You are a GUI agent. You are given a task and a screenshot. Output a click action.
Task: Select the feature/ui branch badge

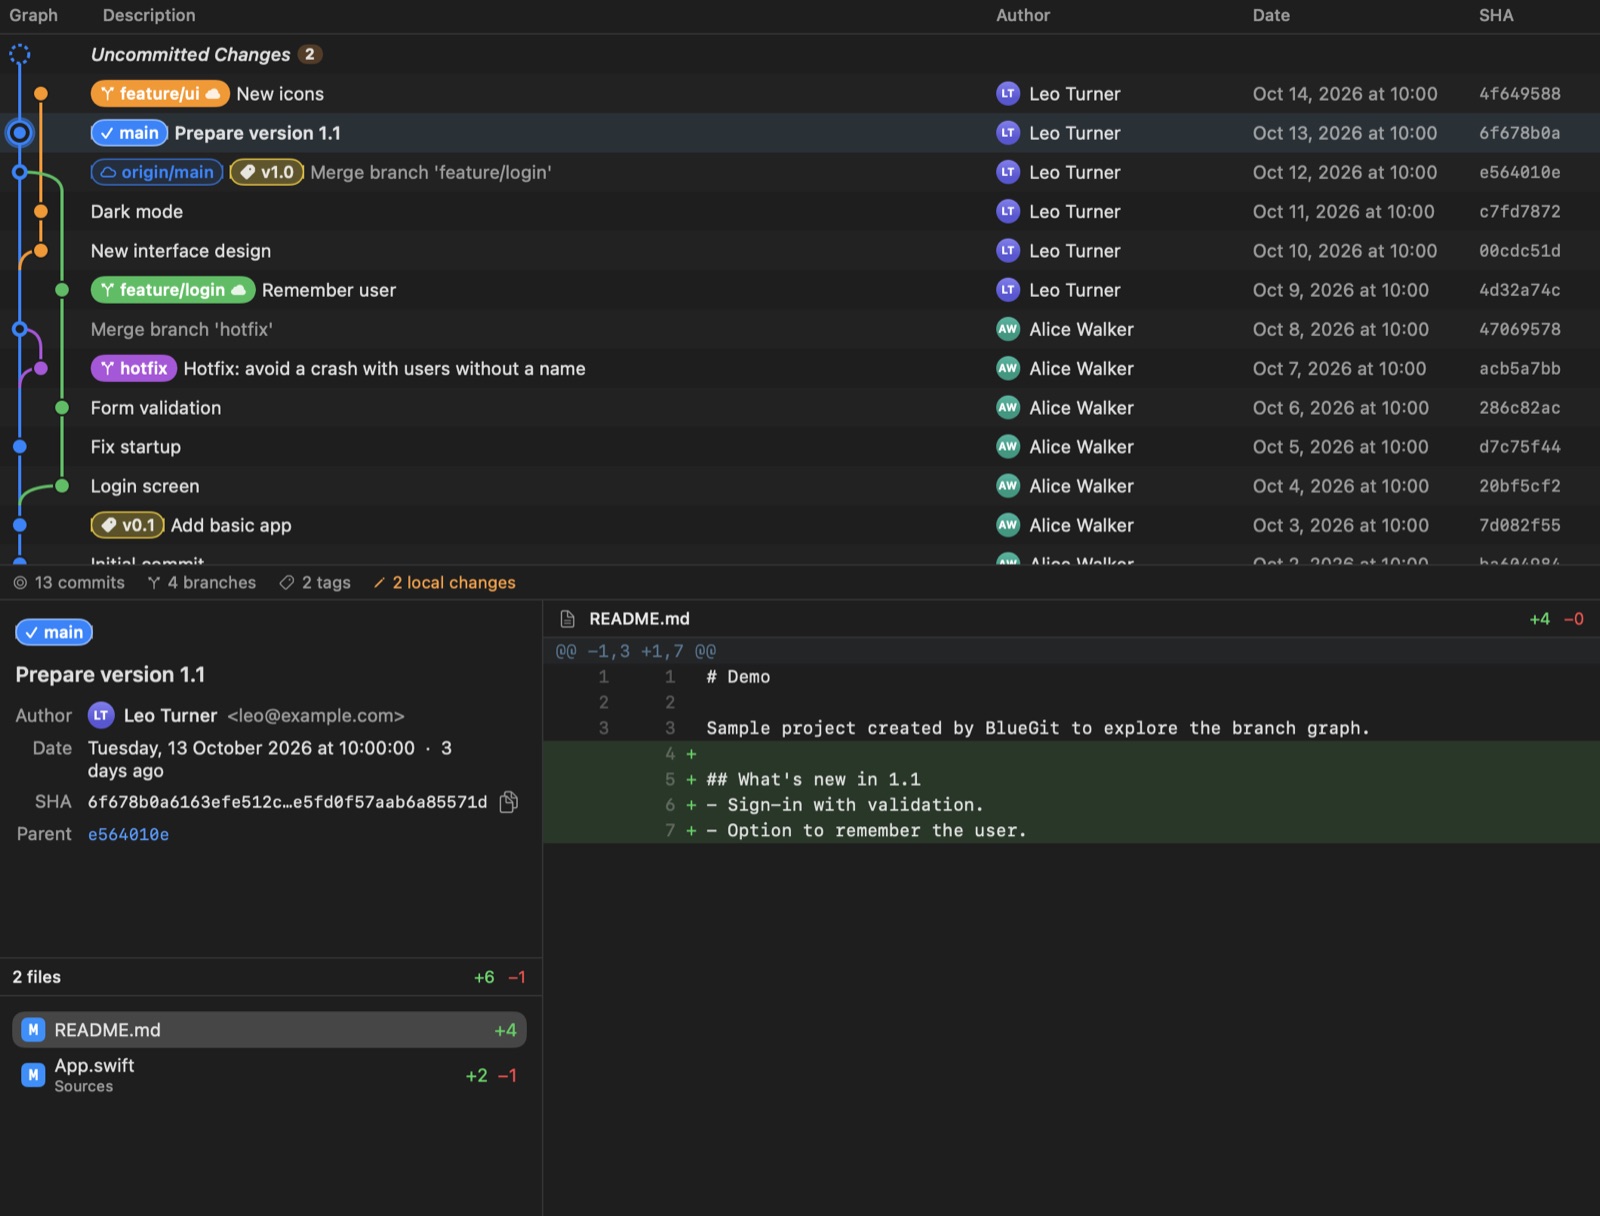tap(160, 93)
